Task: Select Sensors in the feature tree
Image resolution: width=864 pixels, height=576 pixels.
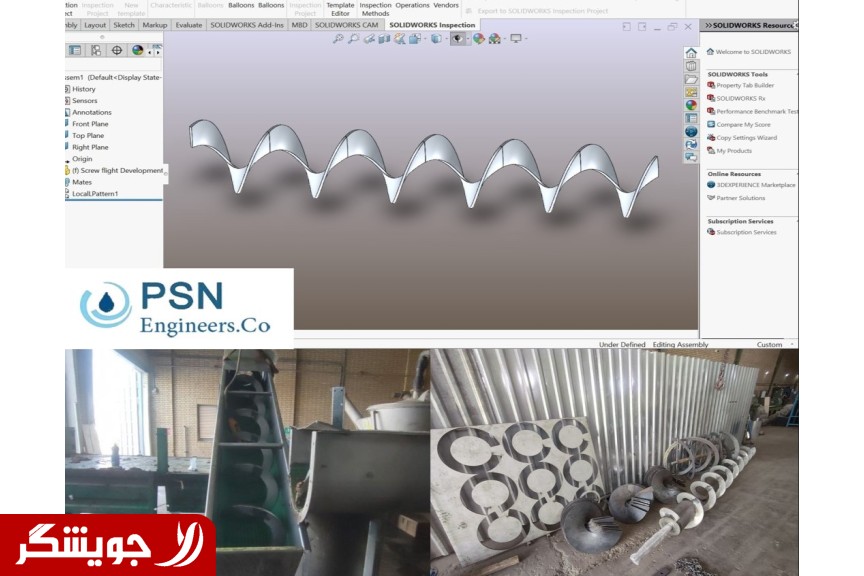Action: pyautogui.click(x=84, y=100)
